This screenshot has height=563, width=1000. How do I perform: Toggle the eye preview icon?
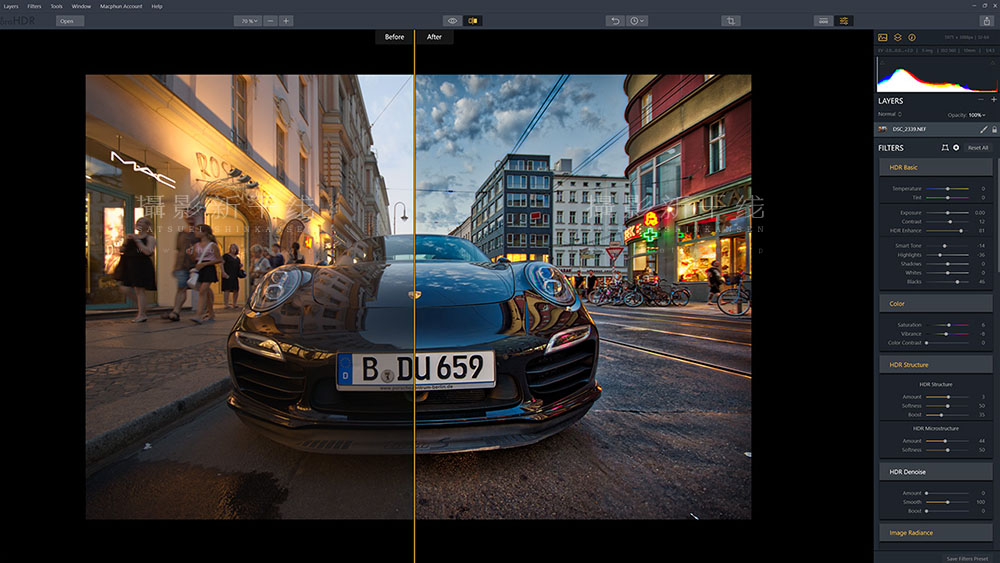pyautogui.click(x=452, y=21)
